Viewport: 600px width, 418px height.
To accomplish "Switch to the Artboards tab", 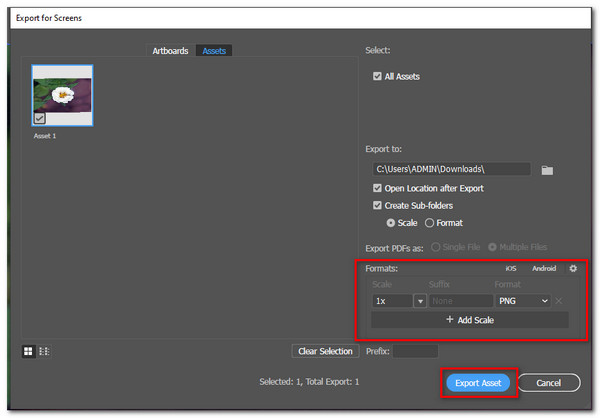I will (x=170, y=51).
